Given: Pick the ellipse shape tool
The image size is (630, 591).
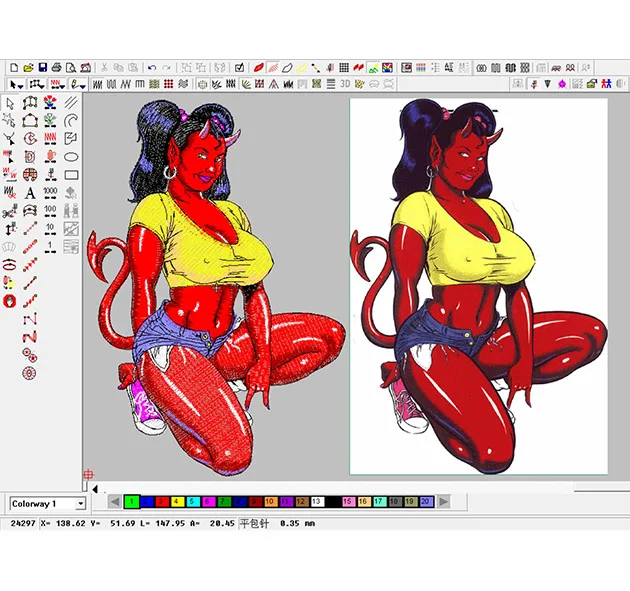Looking at the screenshot, I should click(x=72, y=156).
